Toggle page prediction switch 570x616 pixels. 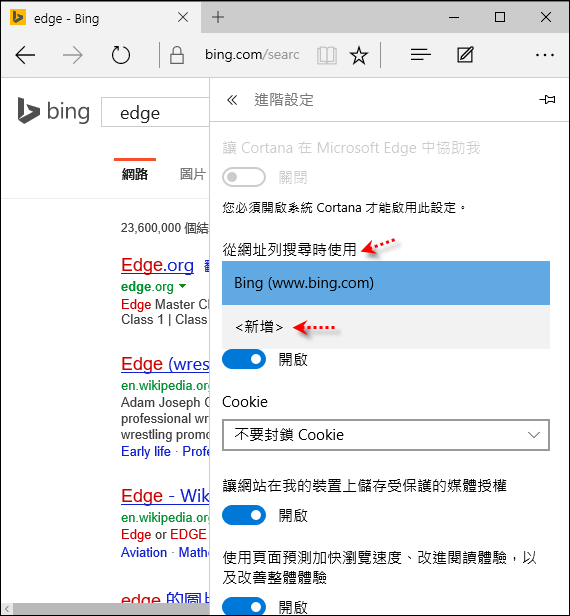[x=244, y=607]
